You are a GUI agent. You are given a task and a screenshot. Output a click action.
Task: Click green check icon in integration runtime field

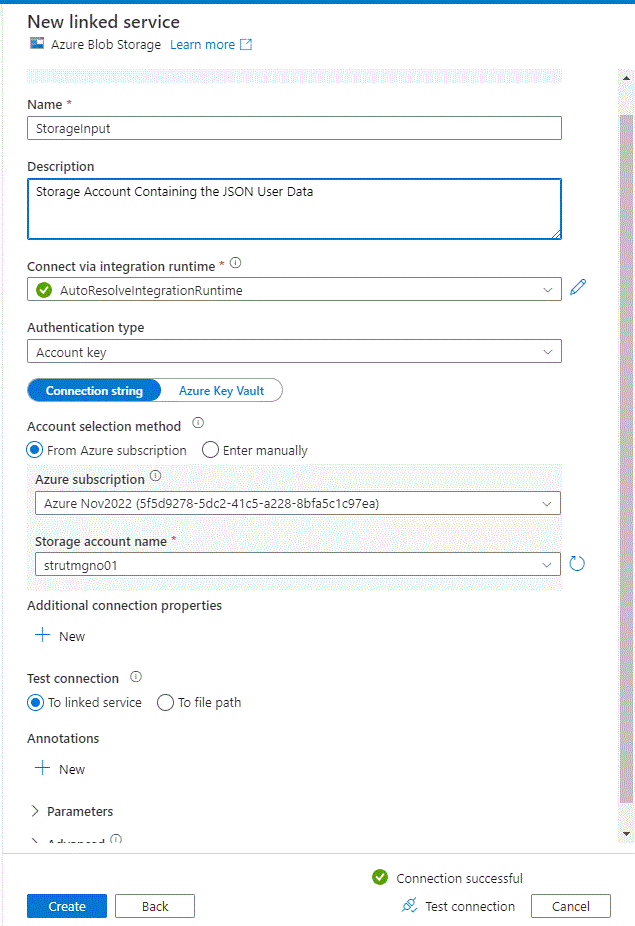(x=44, y=290)
